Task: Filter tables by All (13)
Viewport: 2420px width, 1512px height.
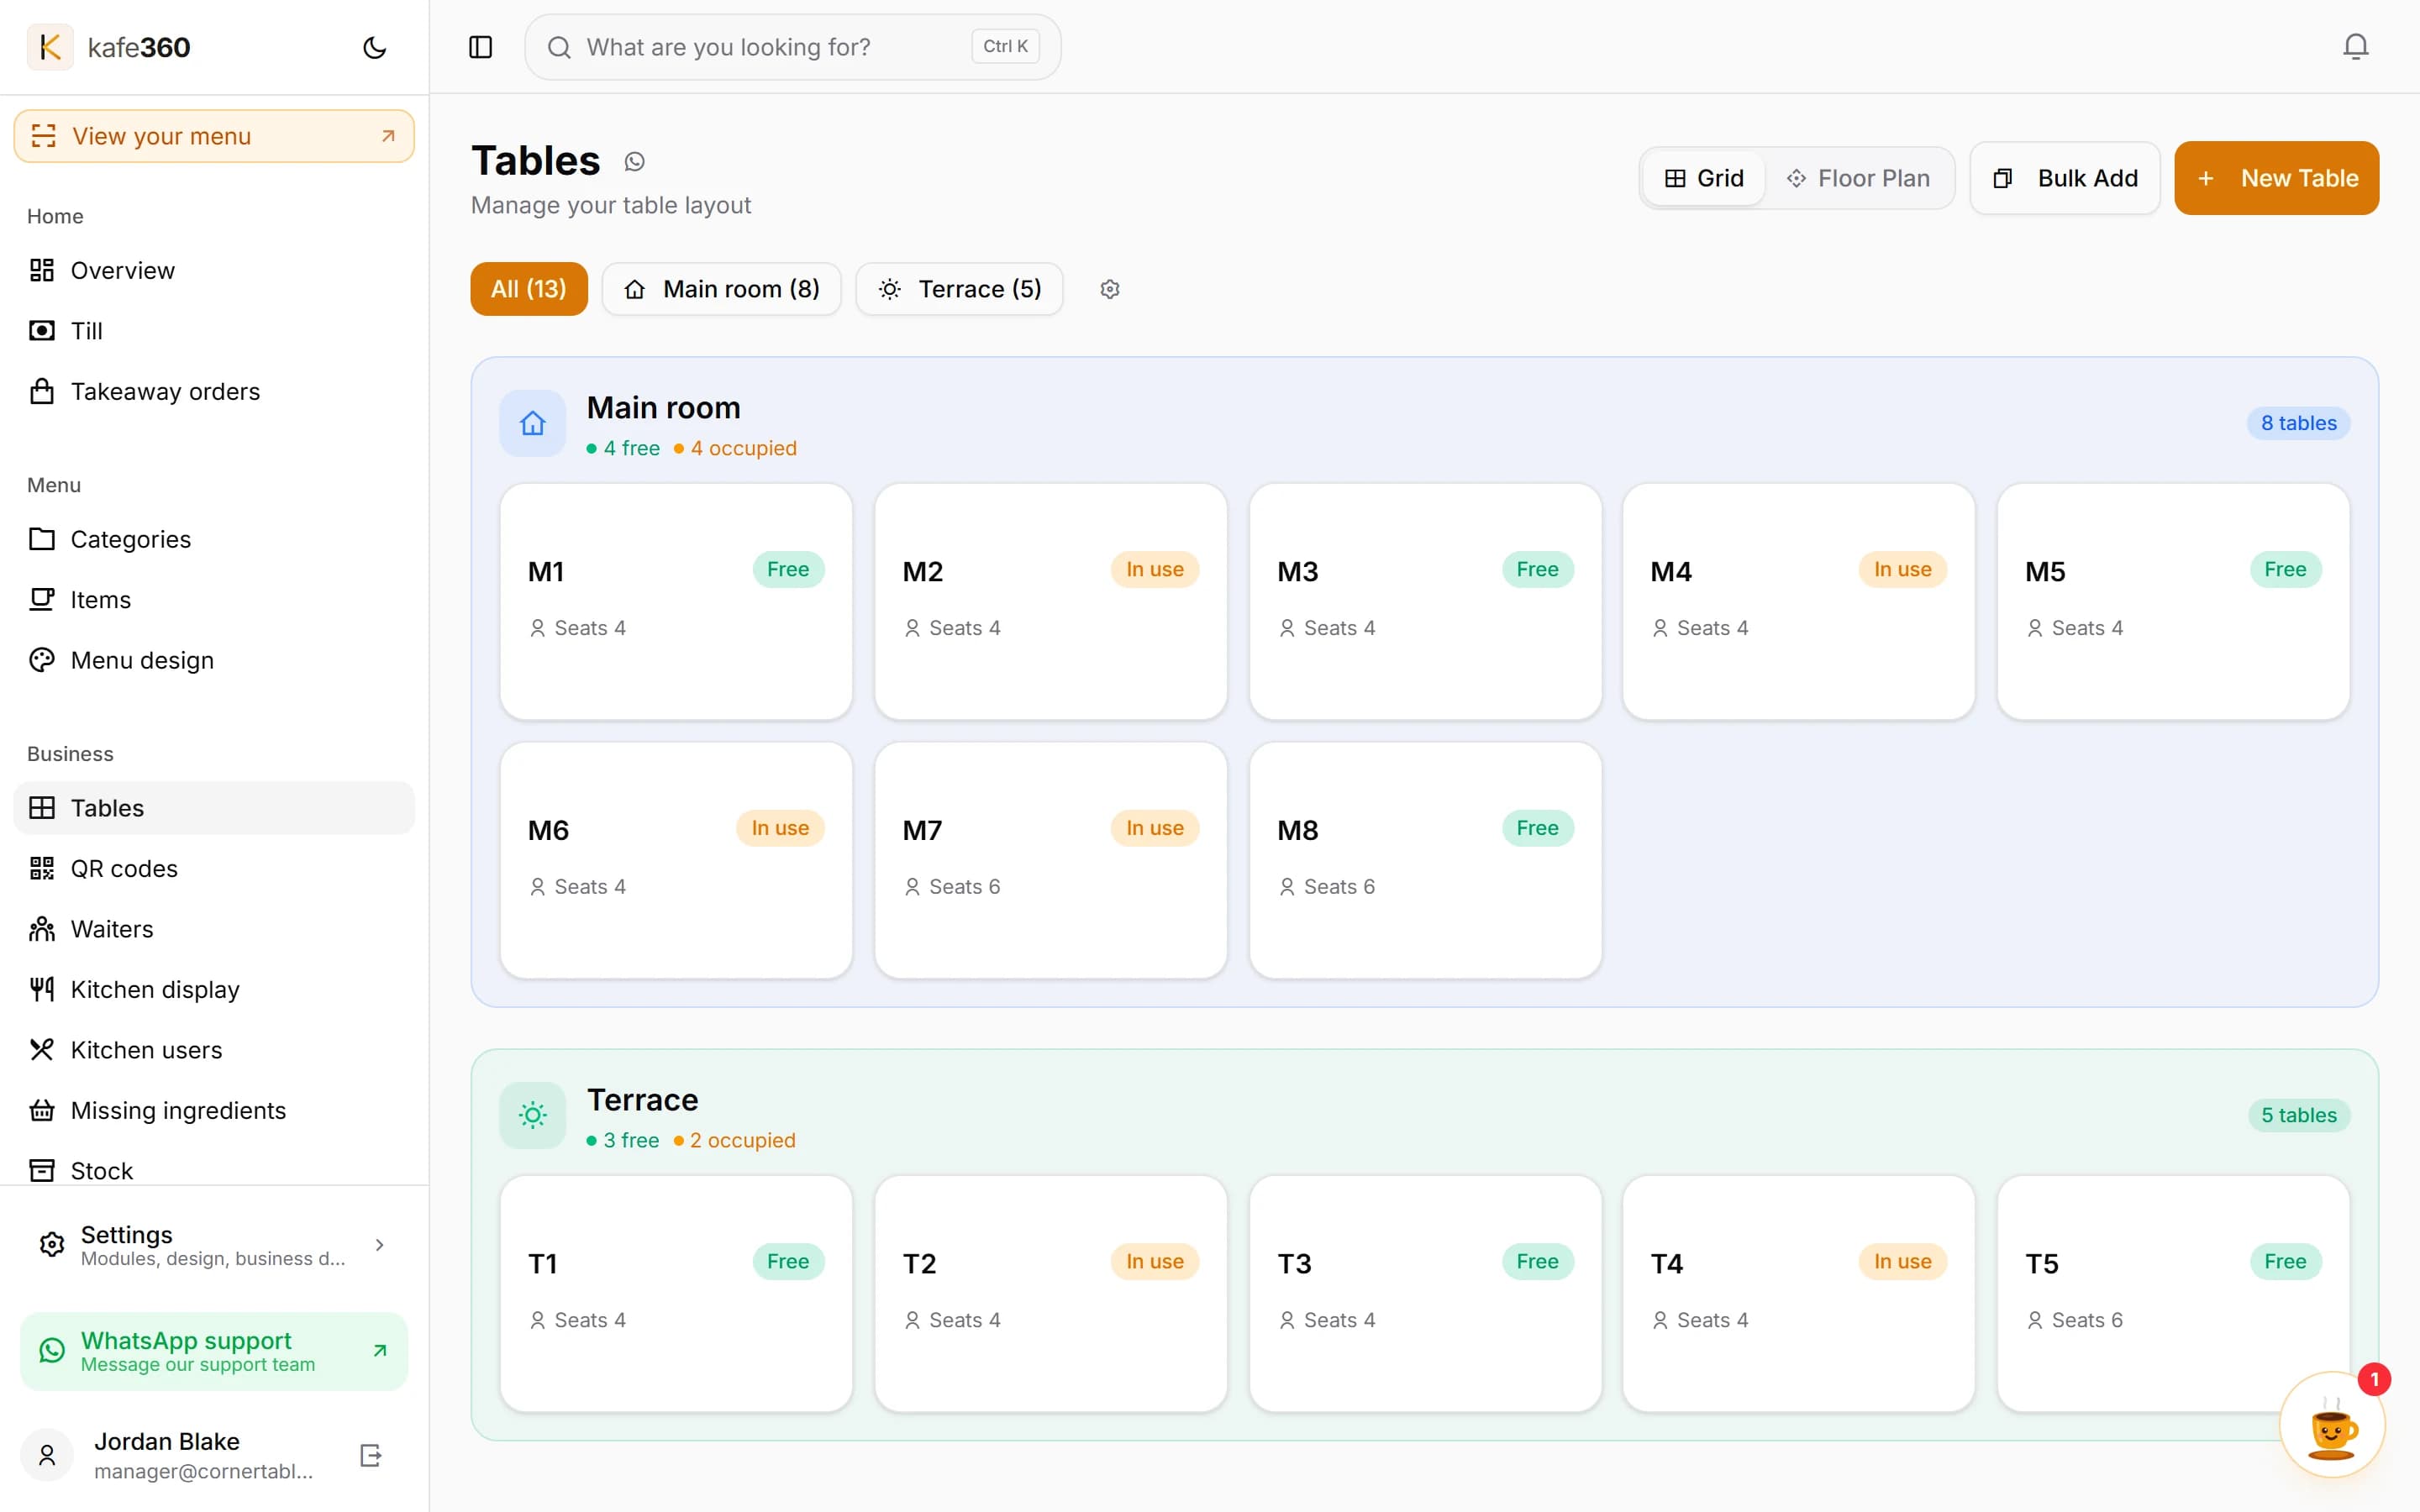Action: pos(529,289)
